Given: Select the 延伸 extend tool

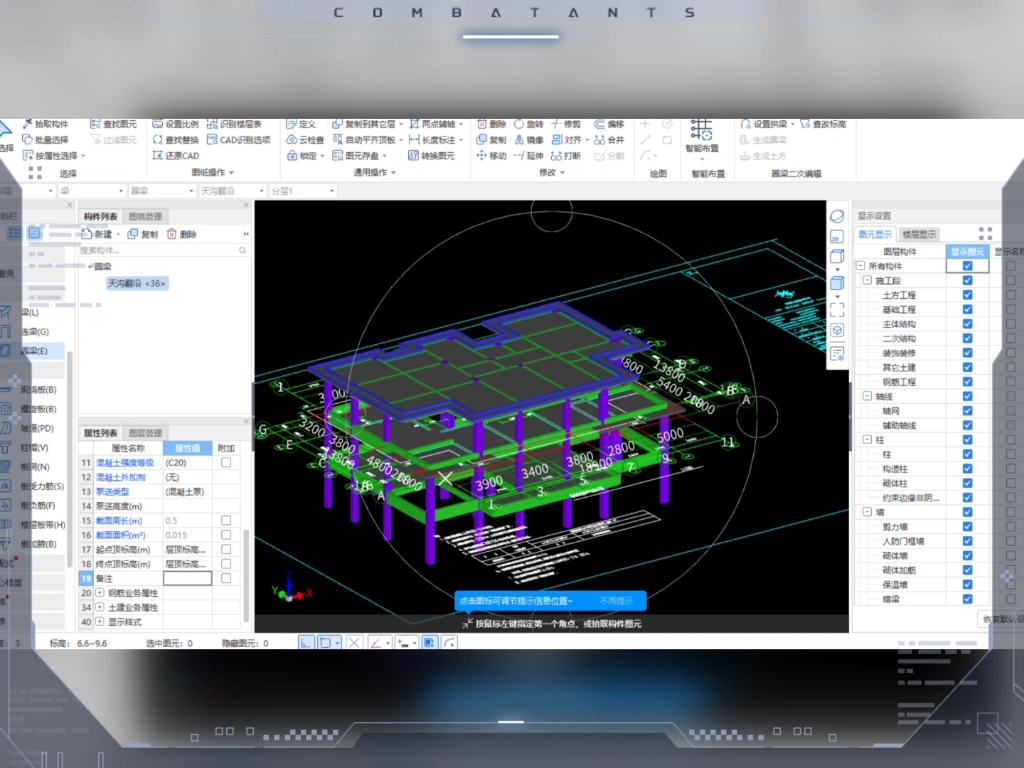Looking at the screenshot, I should (x=528, y=155).
